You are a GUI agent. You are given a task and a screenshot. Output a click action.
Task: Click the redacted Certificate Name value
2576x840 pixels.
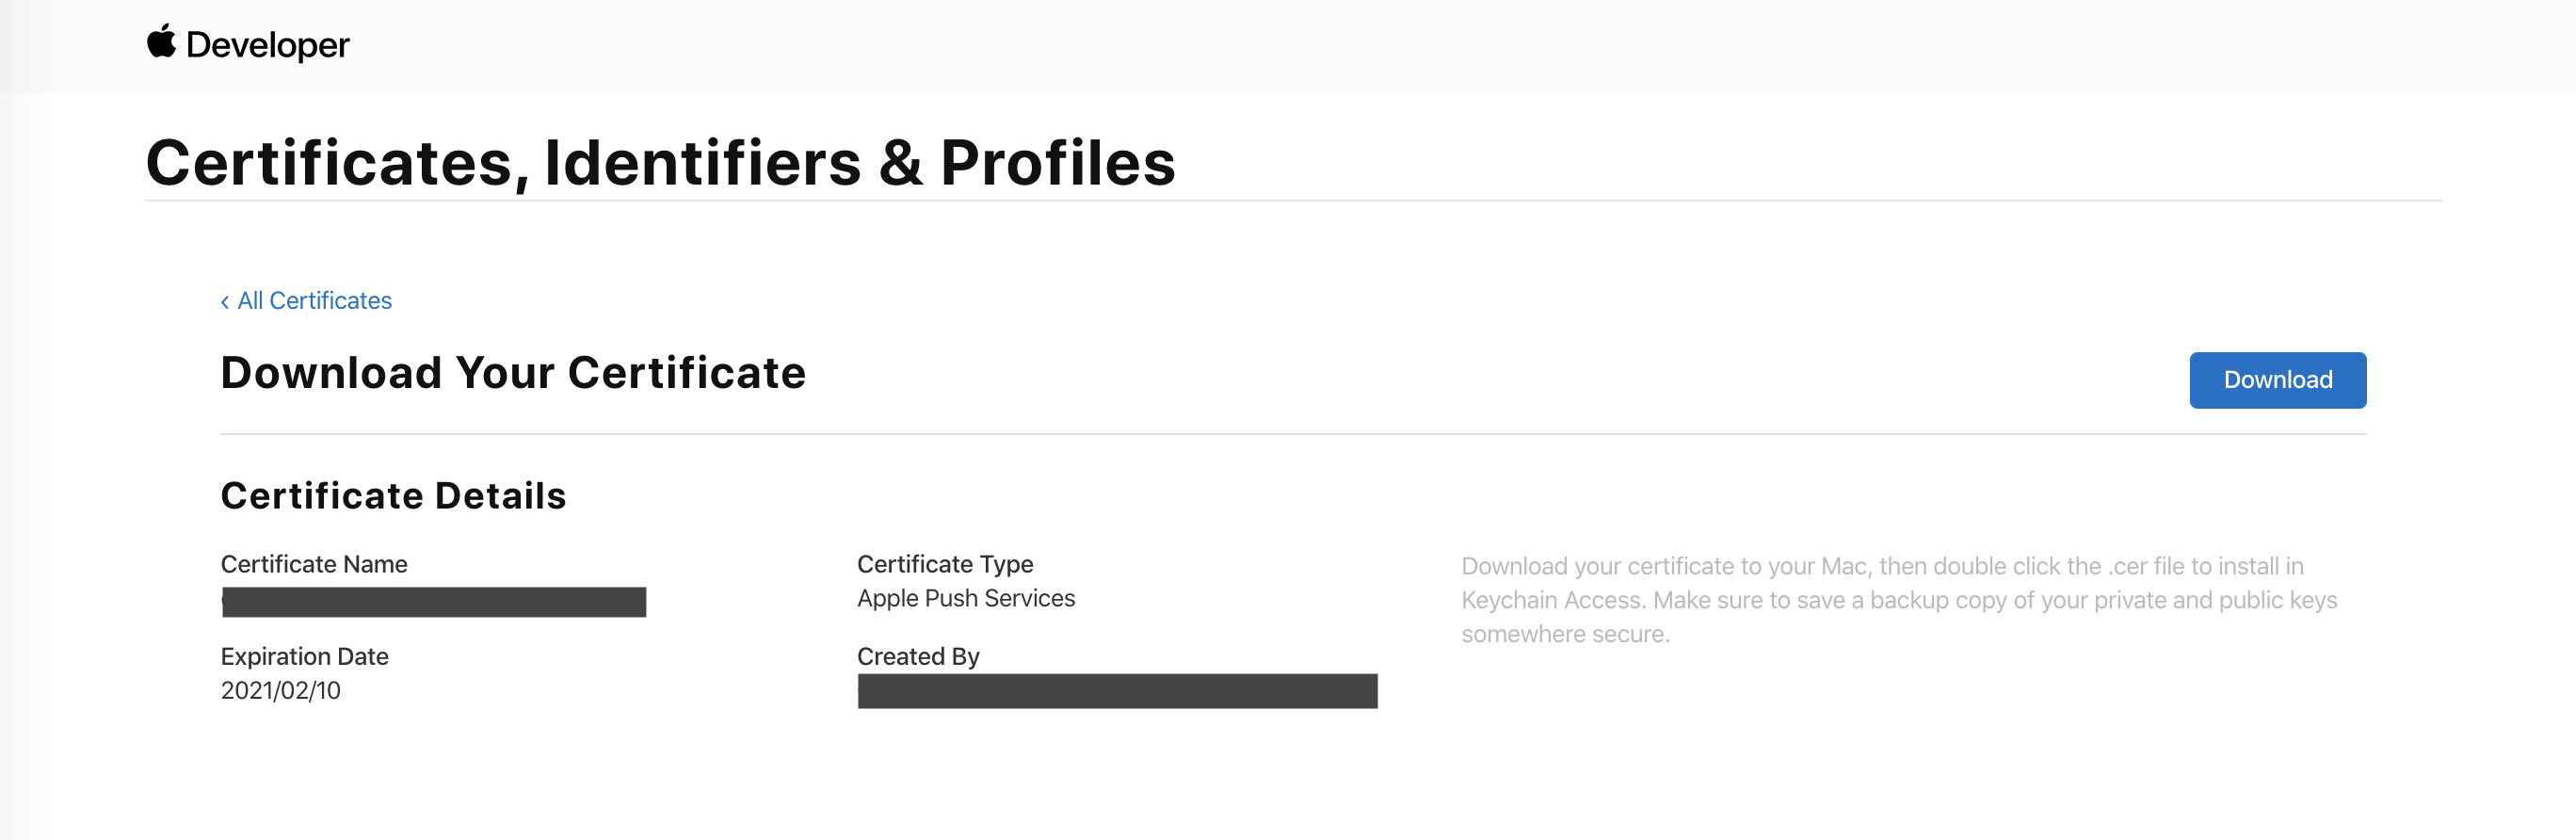click(433, 601)
